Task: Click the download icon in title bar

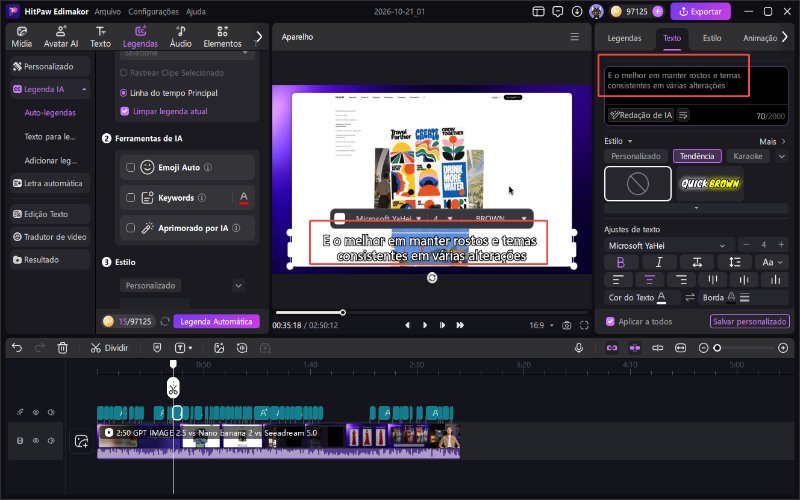Action: click(x=577, y=11)
